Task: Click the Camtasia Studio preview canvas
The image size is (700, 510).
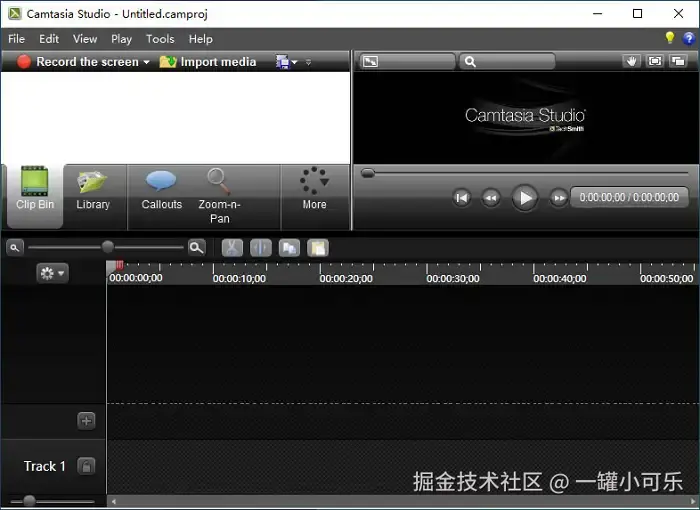Action: click(526, 118)
